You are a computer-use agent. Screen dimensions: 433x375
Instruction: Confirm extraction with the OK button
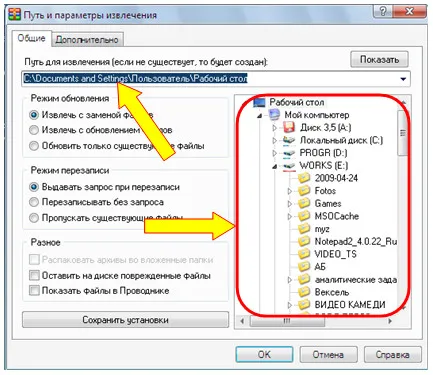264,354
